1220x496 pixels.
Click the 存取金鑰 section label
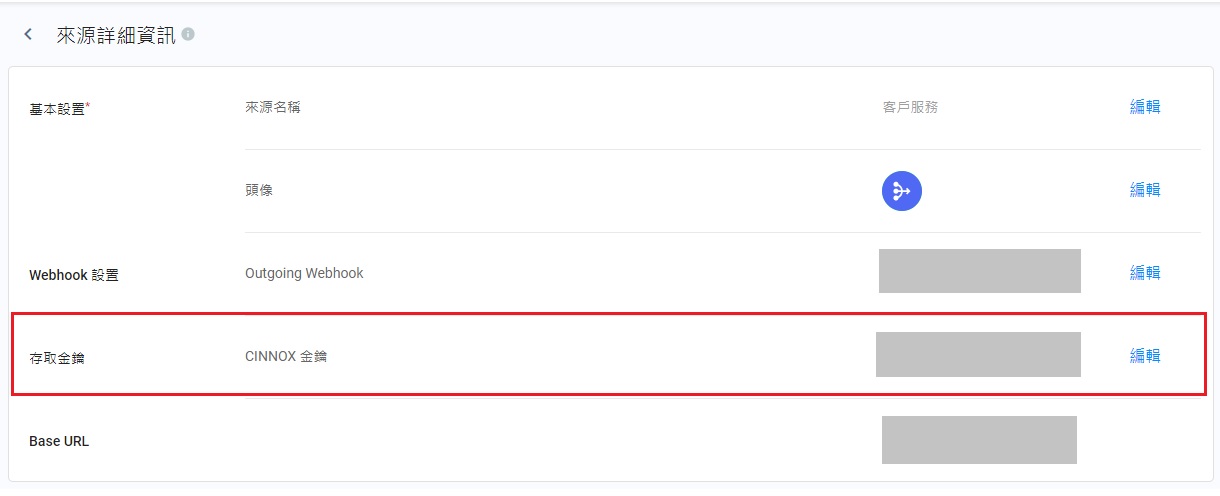coord(57,357)
